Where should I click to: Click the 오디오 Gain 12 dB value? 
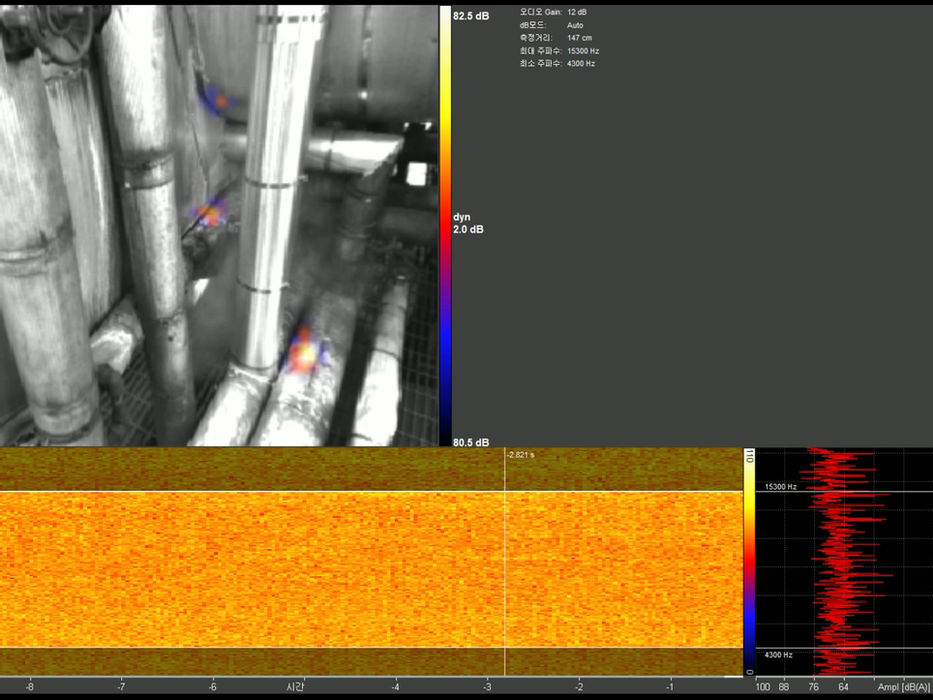pyautogui.click(x=577, y=12)
